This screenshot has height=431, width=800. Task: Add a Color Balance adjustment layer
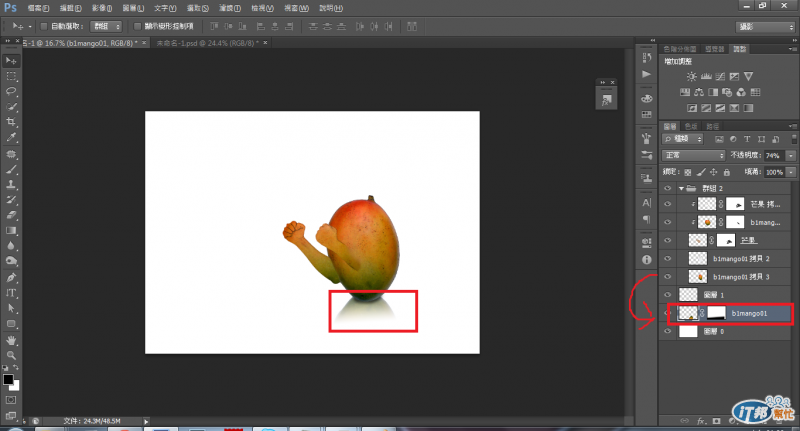[699, 92]
